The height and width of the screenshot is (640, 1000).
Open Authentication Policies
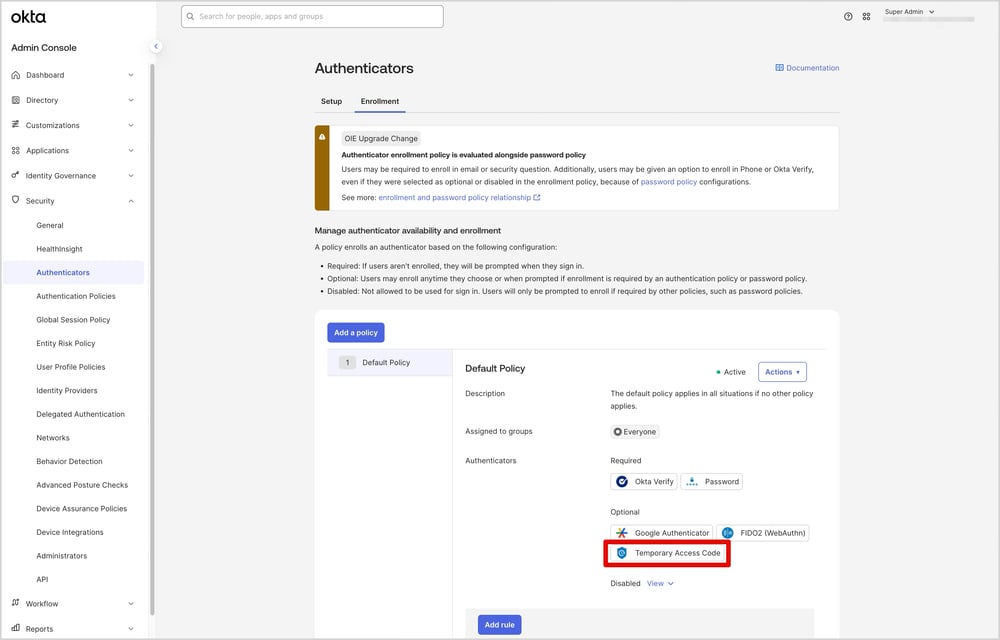[76, 296]
